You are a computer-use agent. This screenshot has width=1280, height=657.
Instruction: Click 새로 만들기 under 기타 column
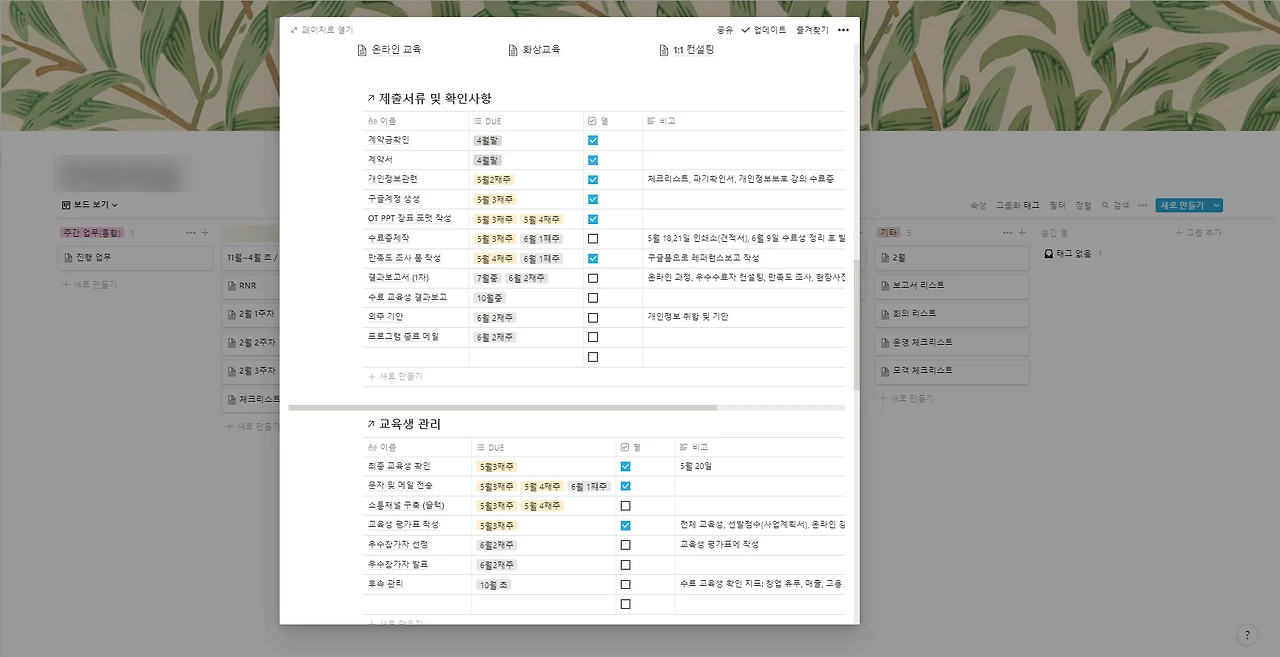point(905,398)
